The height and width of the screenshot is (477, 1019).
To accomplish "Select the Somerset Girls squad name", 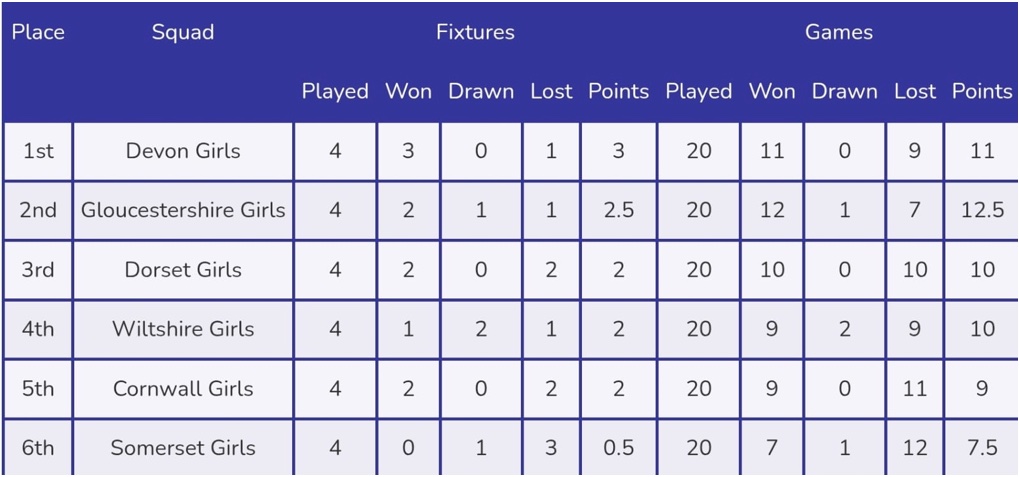I will click(x=183, y=448).
